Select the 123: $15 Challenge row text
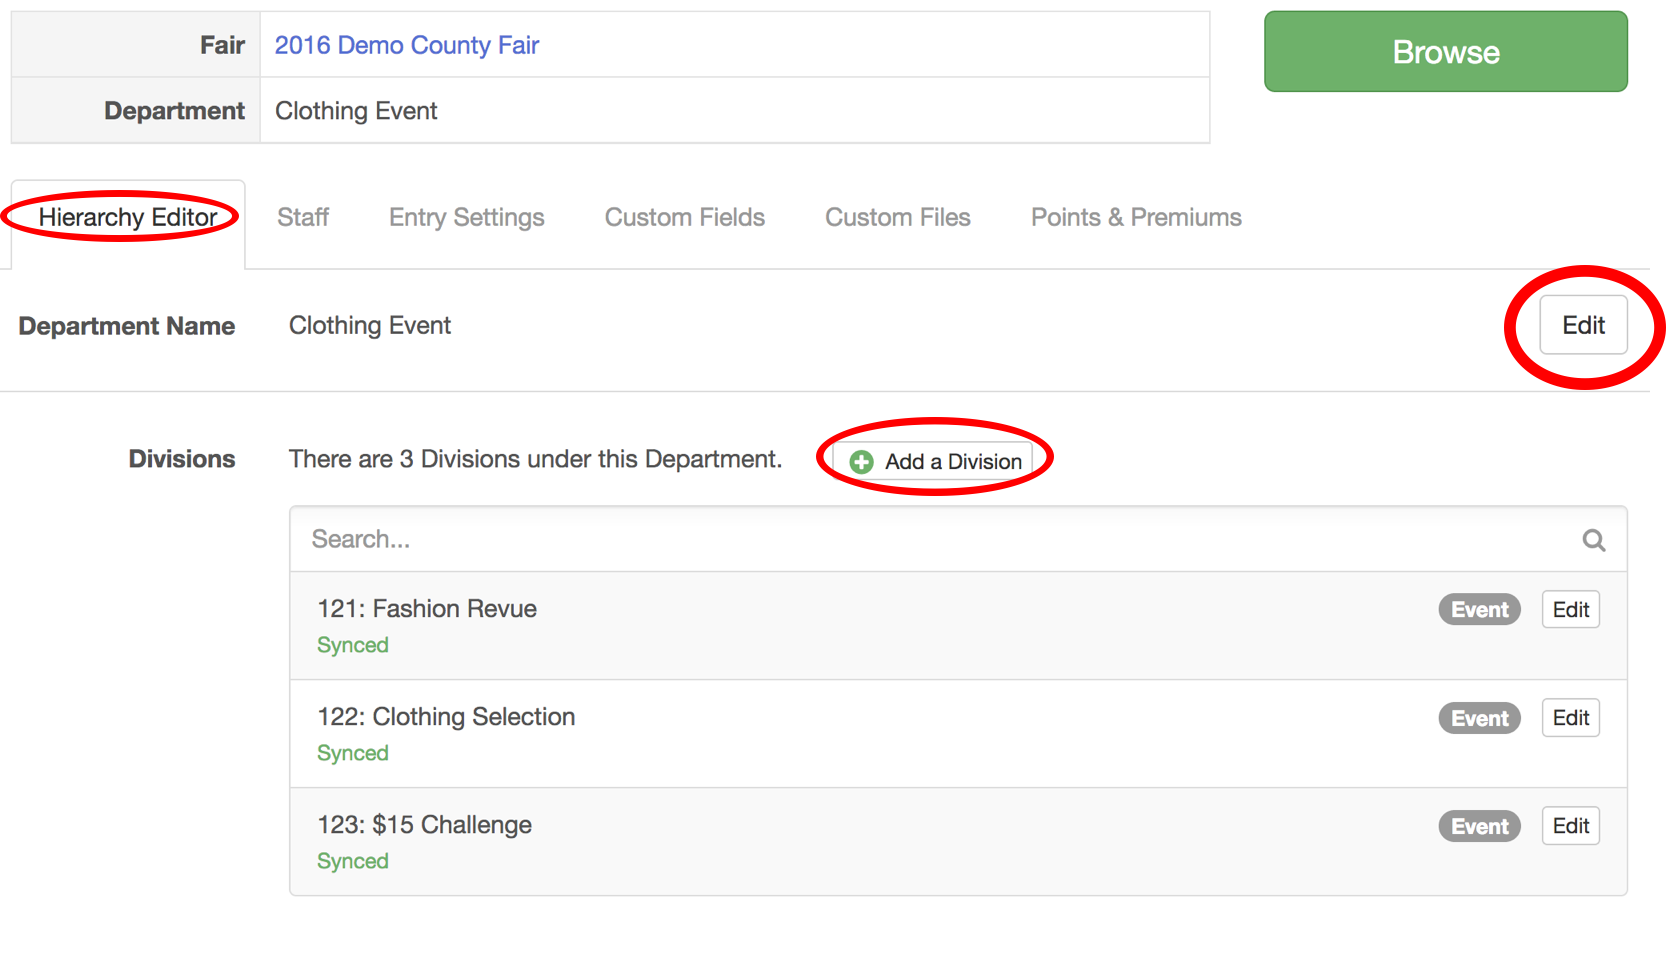1666x959 pixels. [424, 825]
